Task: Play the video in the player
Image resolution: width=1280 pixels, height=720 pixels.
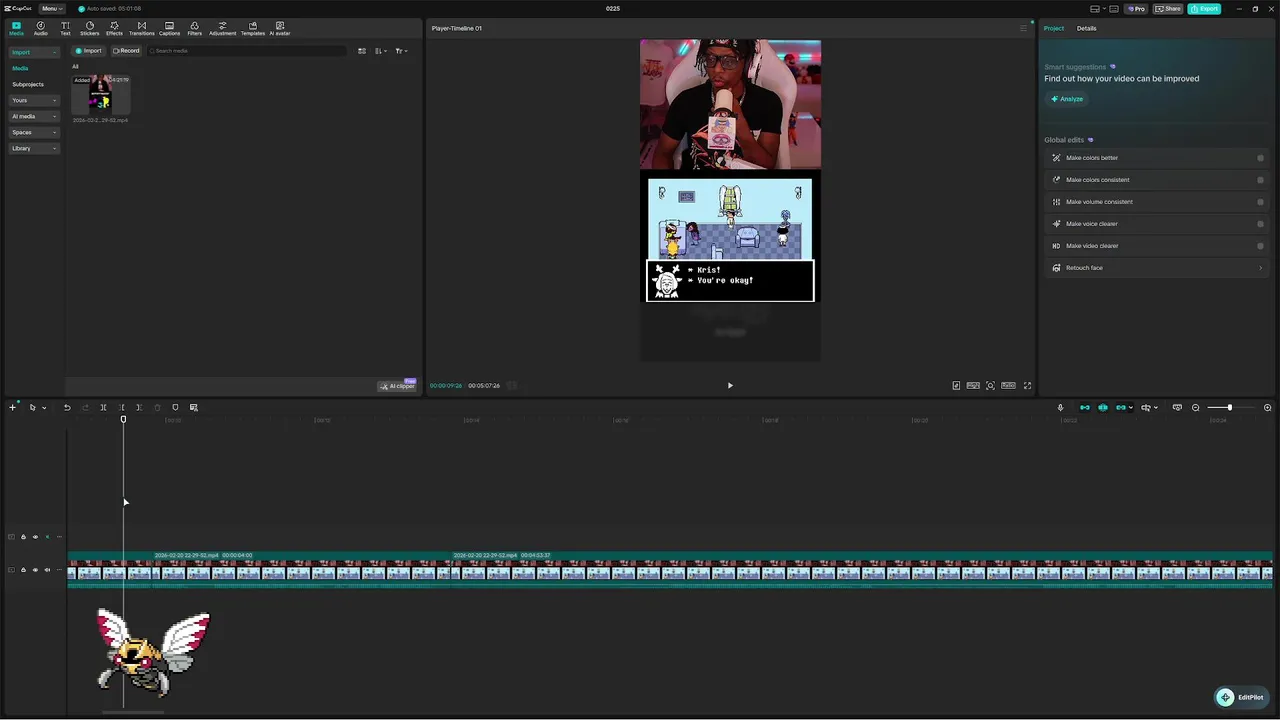Action: (x=730, y=385)
